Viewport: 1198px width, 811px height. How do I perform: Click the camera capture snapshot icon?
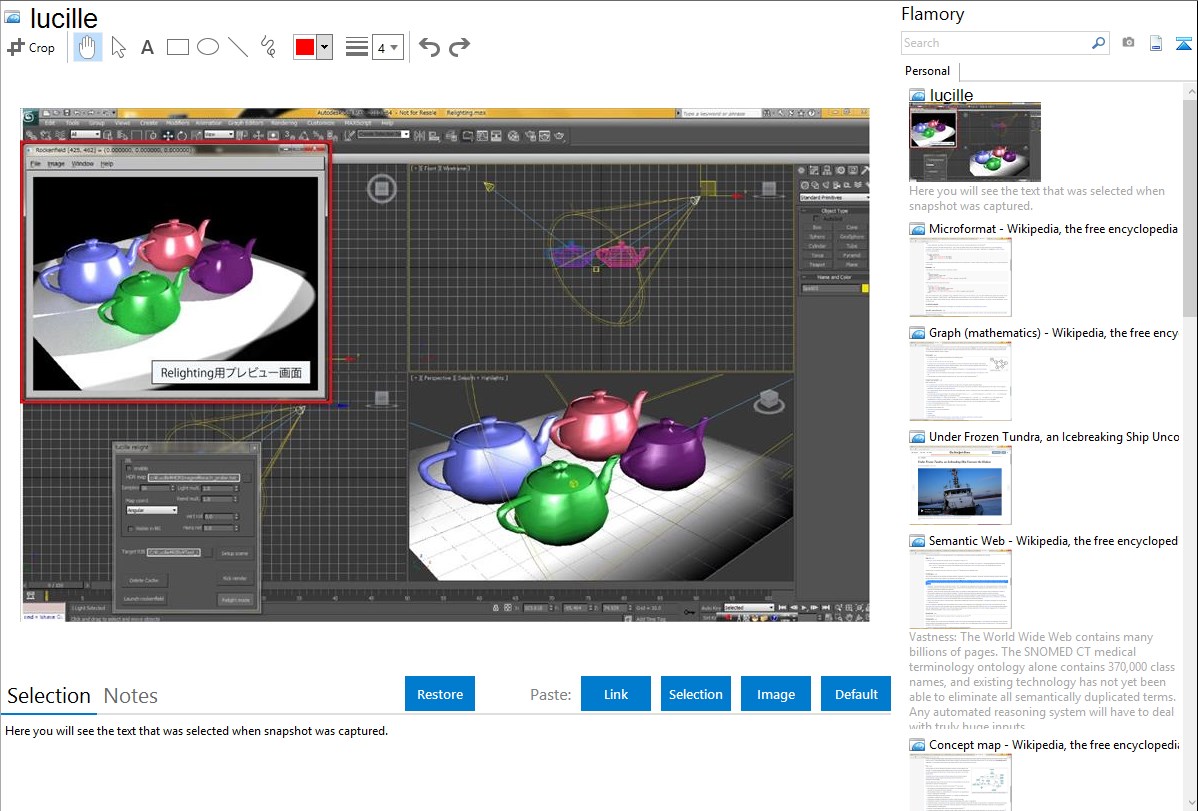click(1128, 43)
